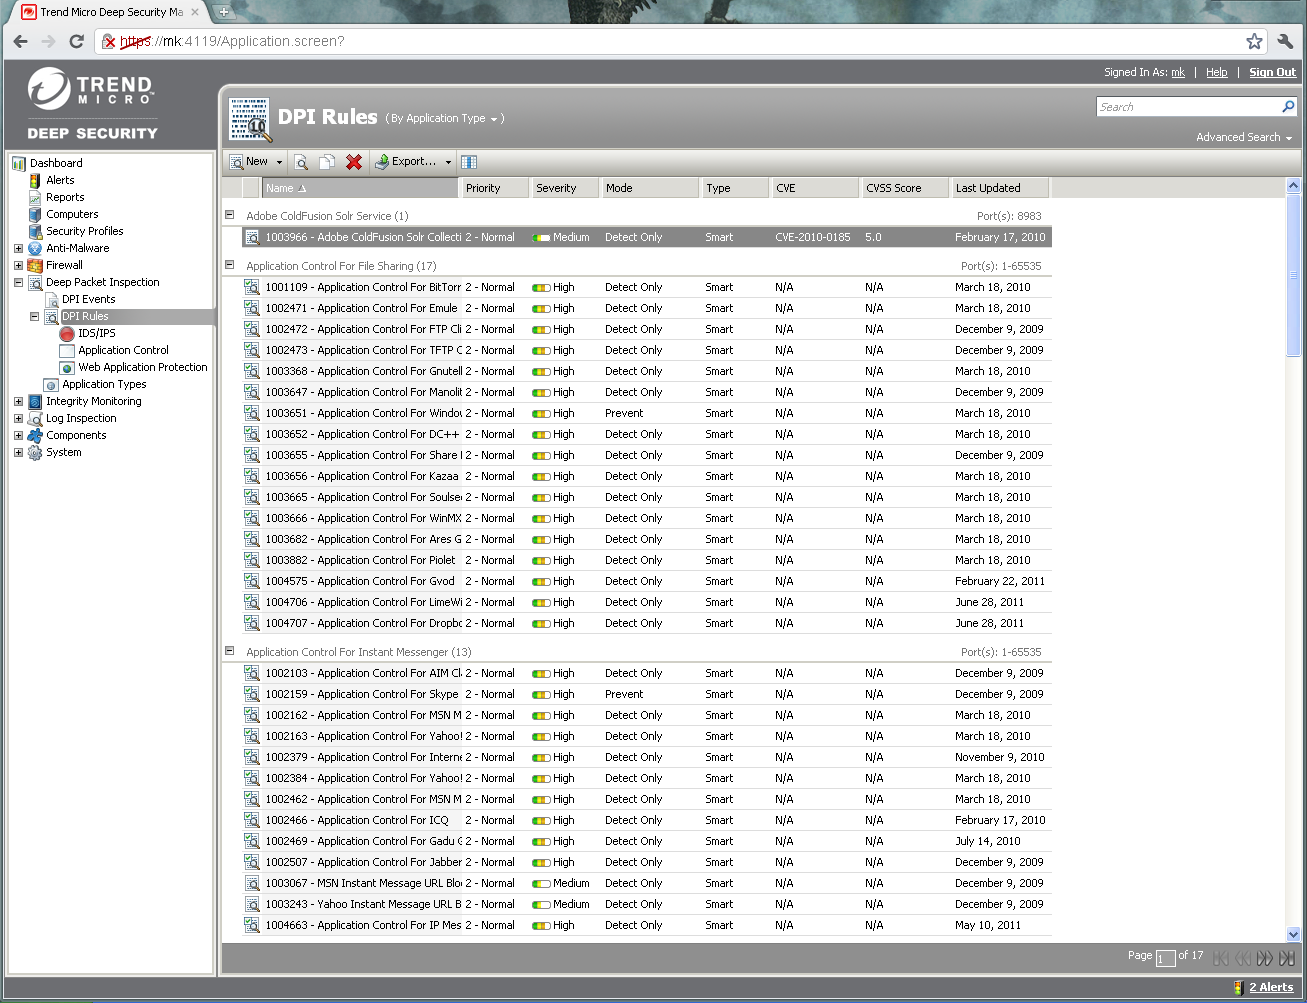Screen dimensions: 1307x1003
Task: Open the By Application Type view dropdown
Action: click(445, 119)
